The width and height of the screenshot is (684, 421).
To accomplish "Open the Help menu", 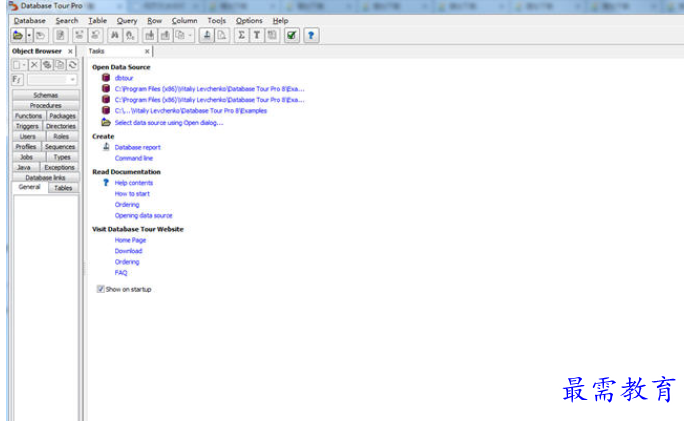I will (280, 21).
